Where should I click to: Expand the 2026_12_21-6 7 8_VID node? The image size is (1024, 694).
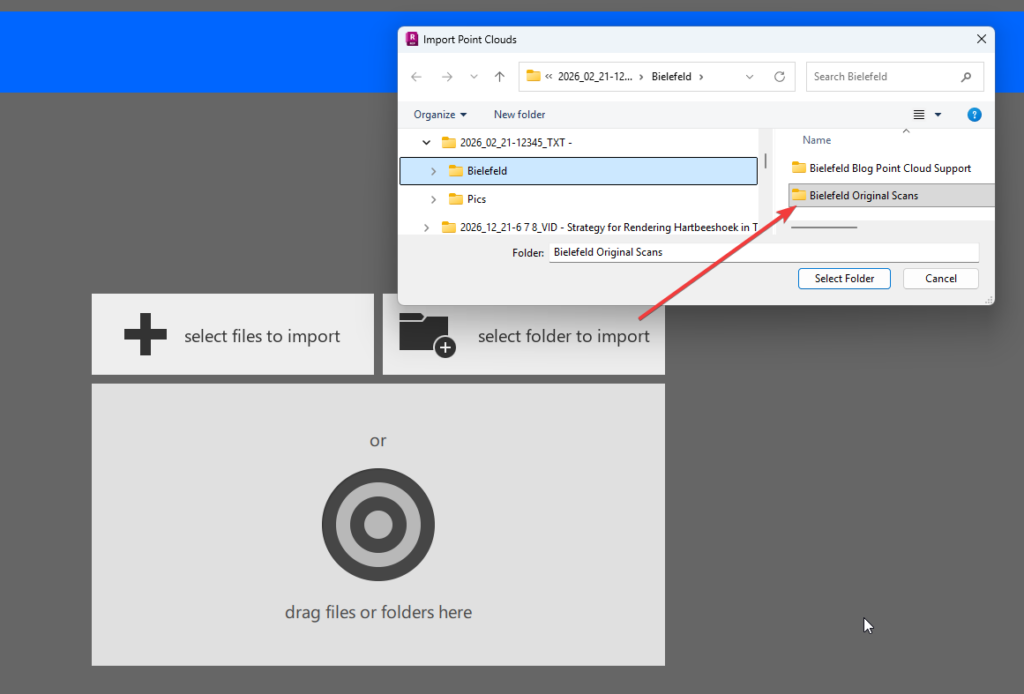click(x=426, y=227)
